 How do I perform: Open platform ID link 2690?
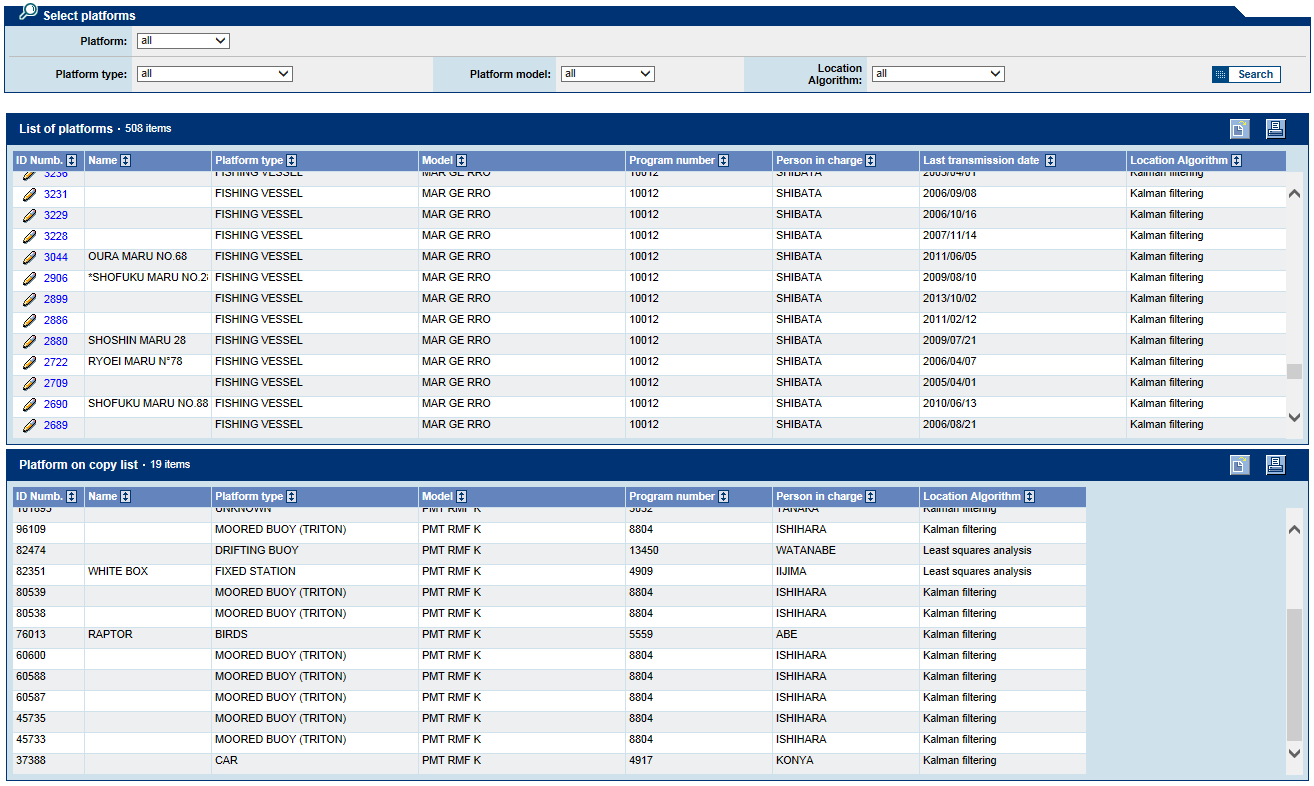[56, 404]
